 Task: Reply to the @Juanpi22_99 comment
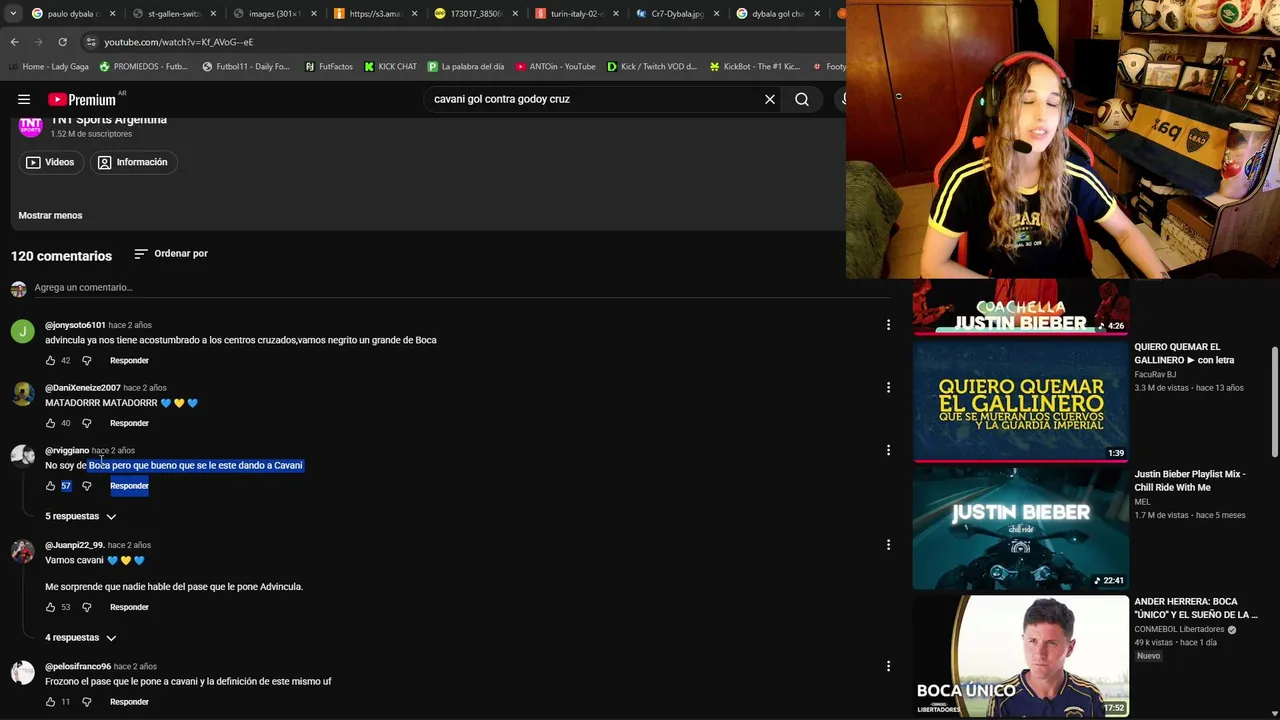[x=129, y=607]
